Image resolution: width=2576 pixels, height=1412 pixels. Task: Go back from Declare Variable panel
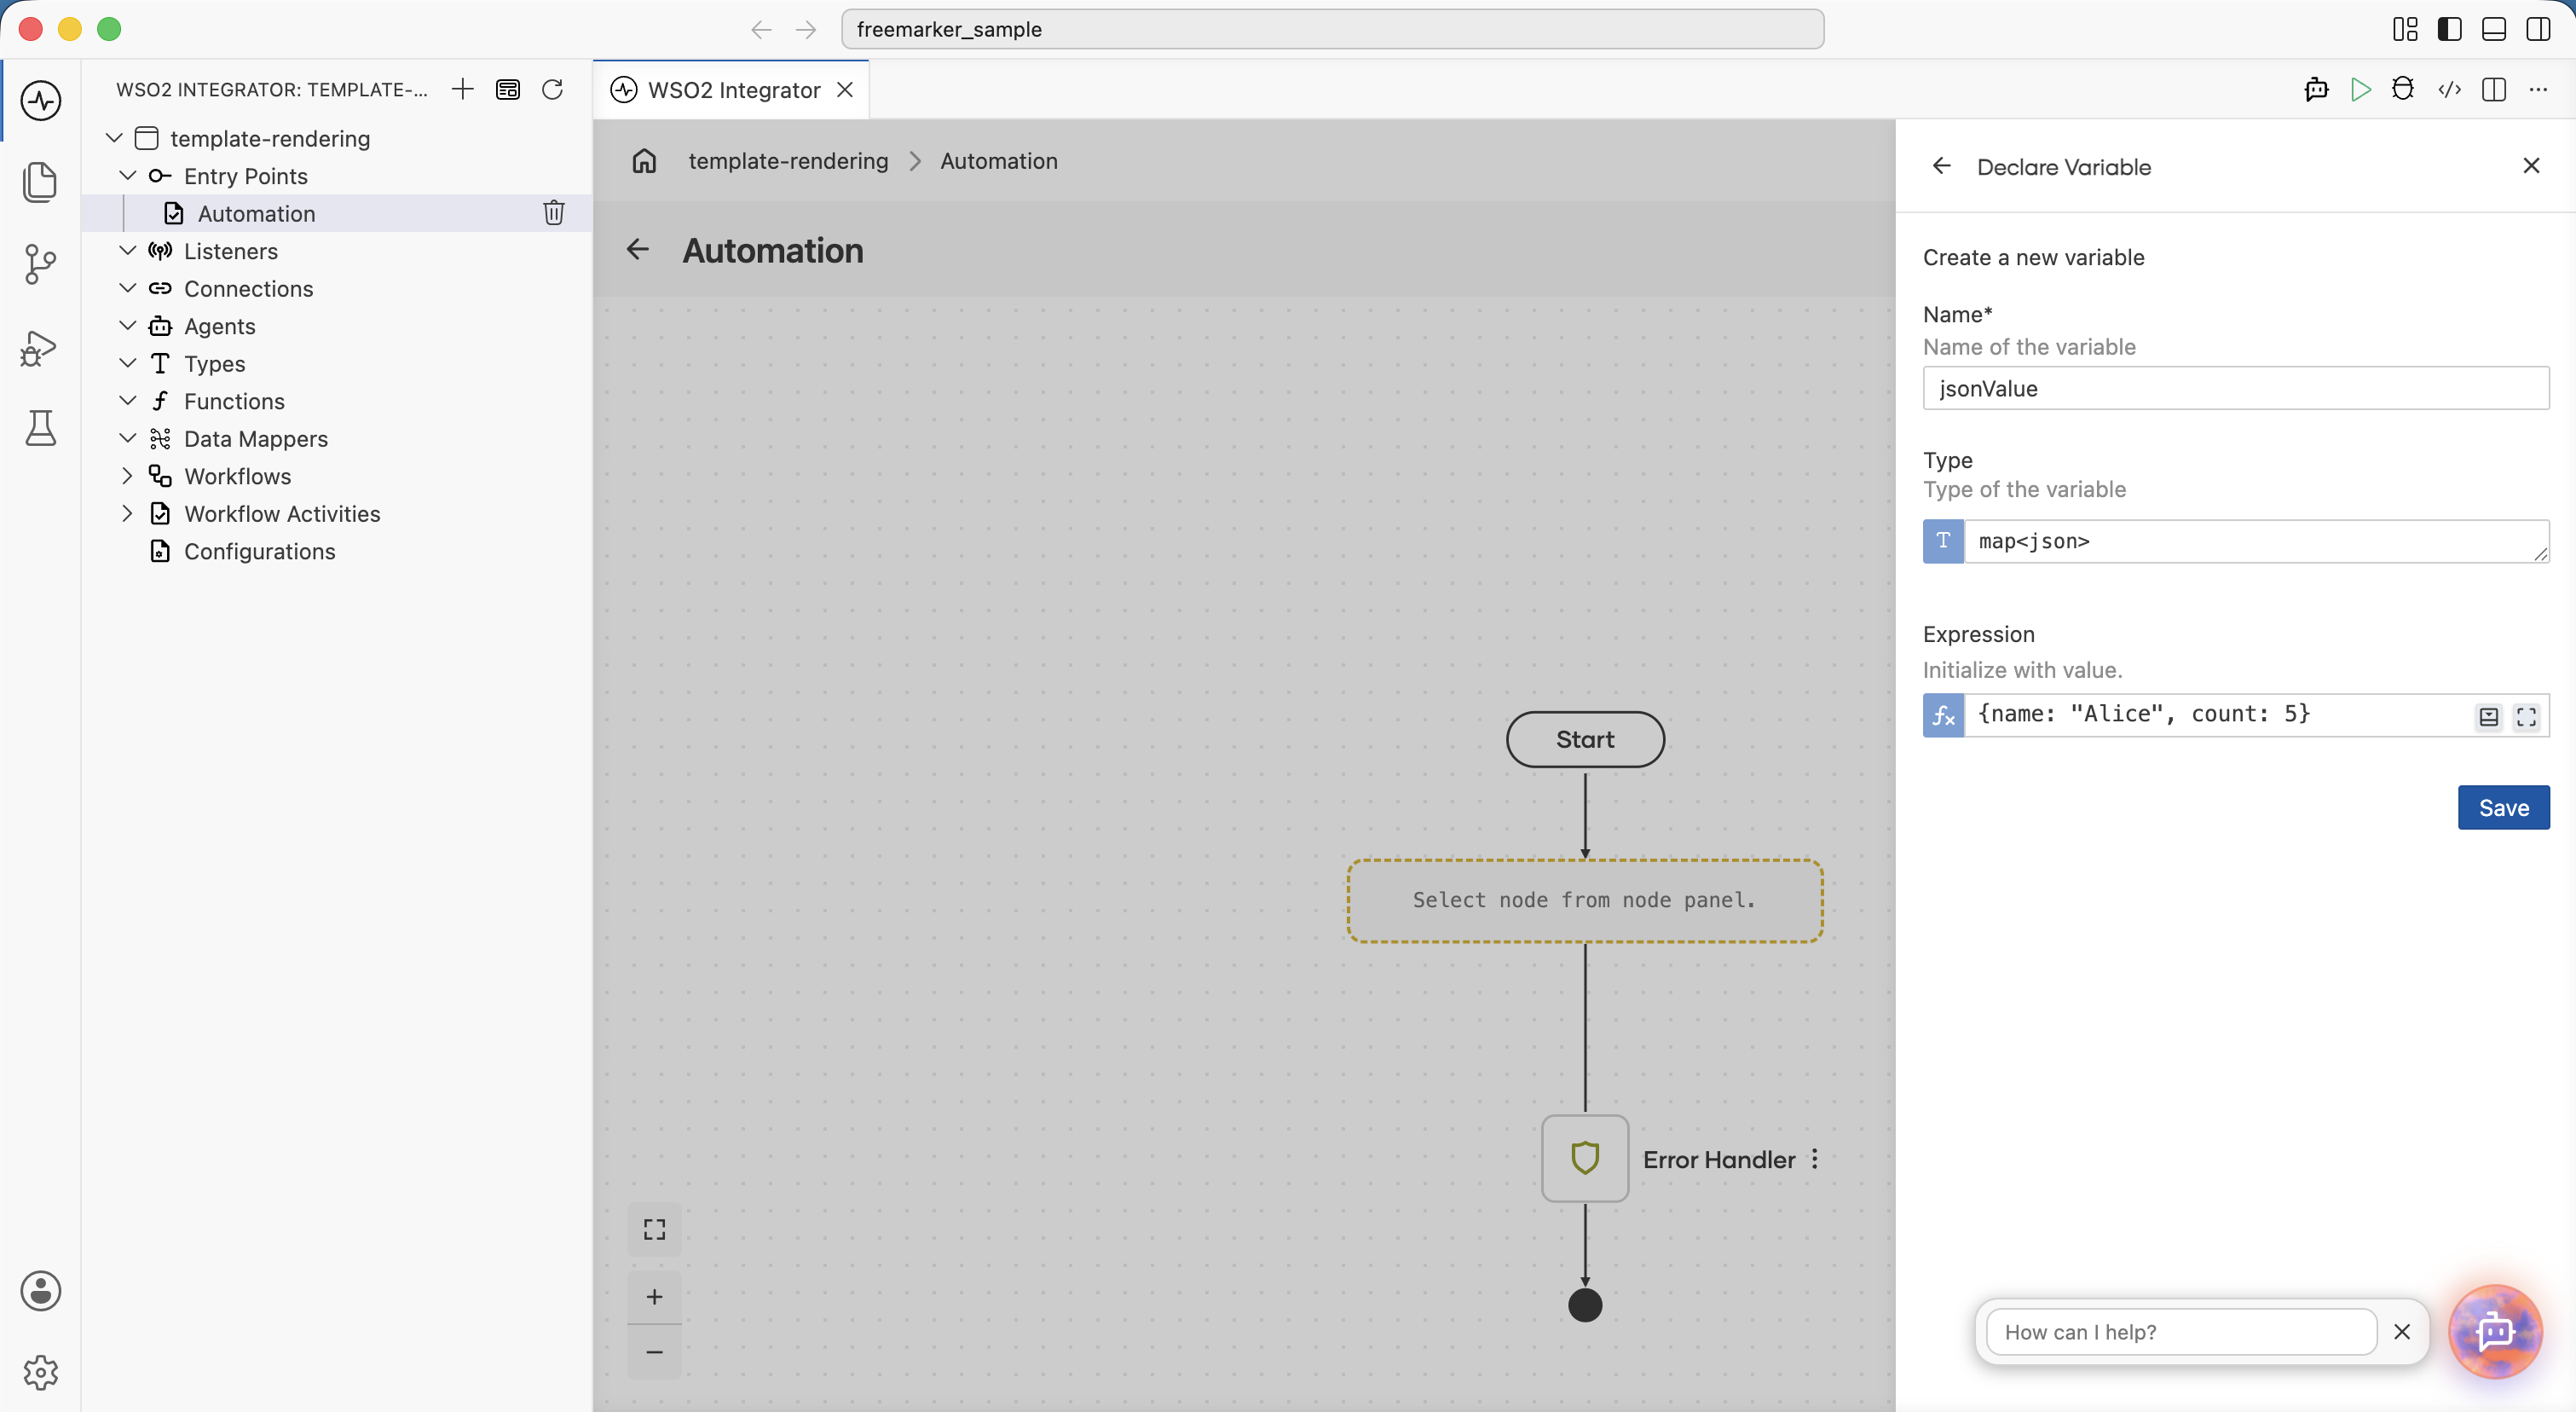(1941, 166)
